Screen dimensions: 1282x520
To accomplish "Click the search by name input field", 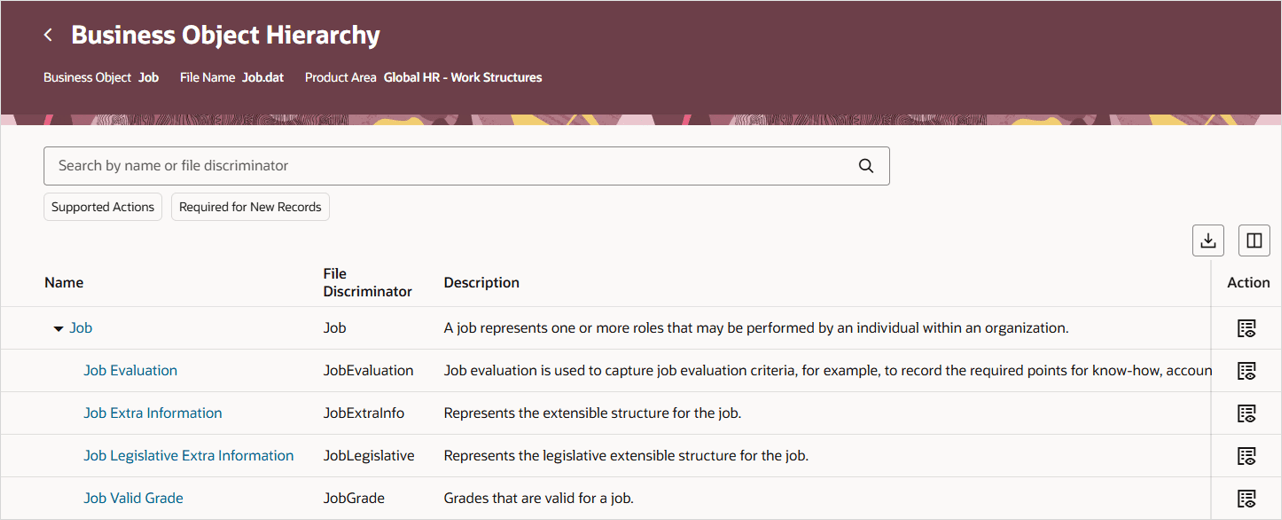I will [x=450, y=166].
